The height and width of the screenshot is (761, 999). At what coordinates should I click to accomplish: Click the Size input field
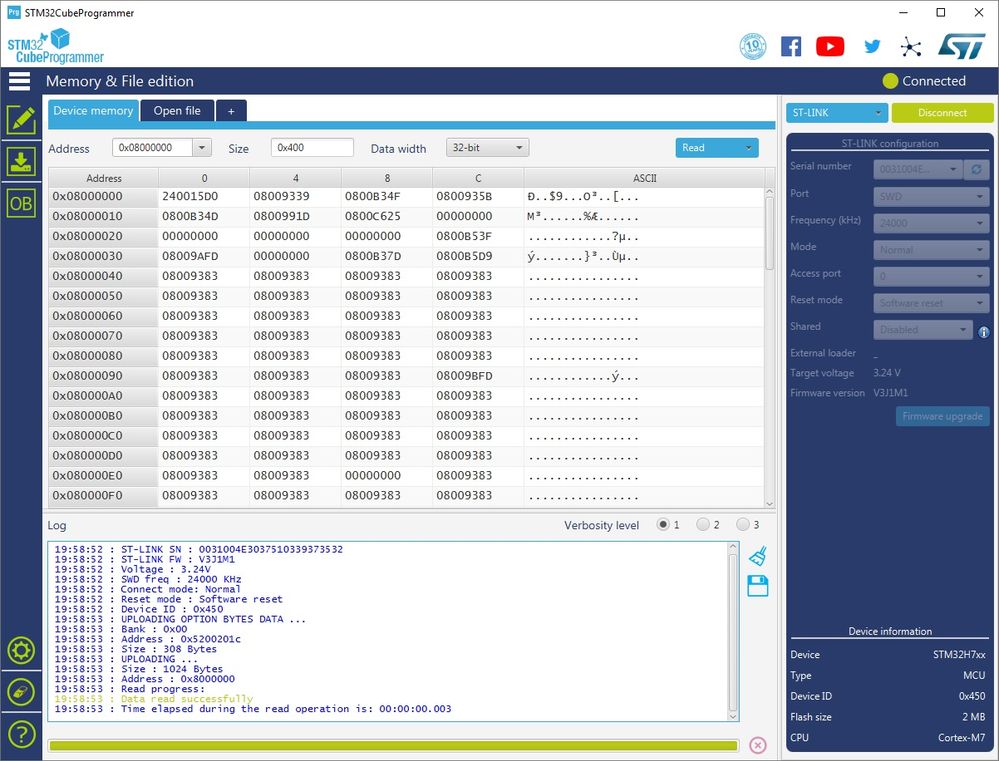tap(312, 147)
